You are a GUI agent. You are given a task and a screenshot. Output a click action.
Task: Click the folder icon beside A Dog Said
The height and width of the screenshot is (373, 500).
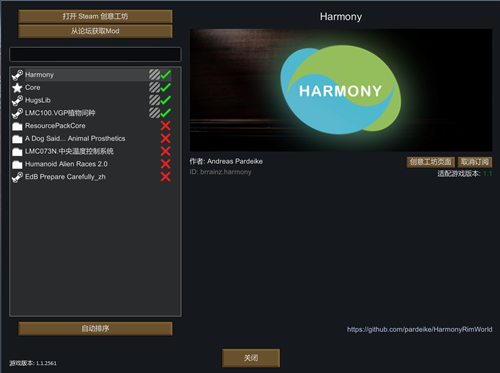[x=17, y=139]
